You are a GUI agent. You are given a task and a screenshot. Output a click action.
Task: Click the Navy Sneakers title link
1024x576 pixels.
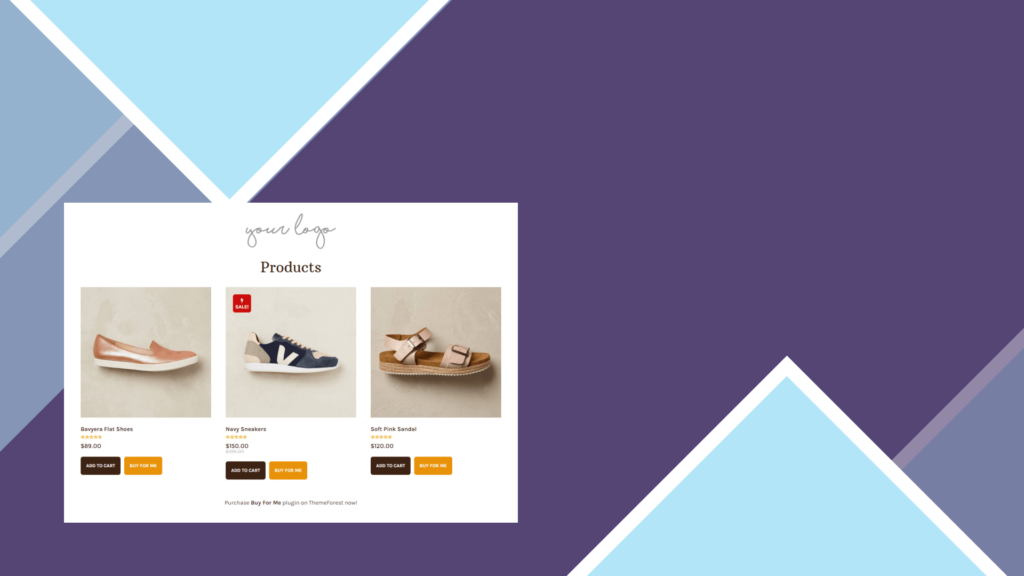tap(246, 429)
